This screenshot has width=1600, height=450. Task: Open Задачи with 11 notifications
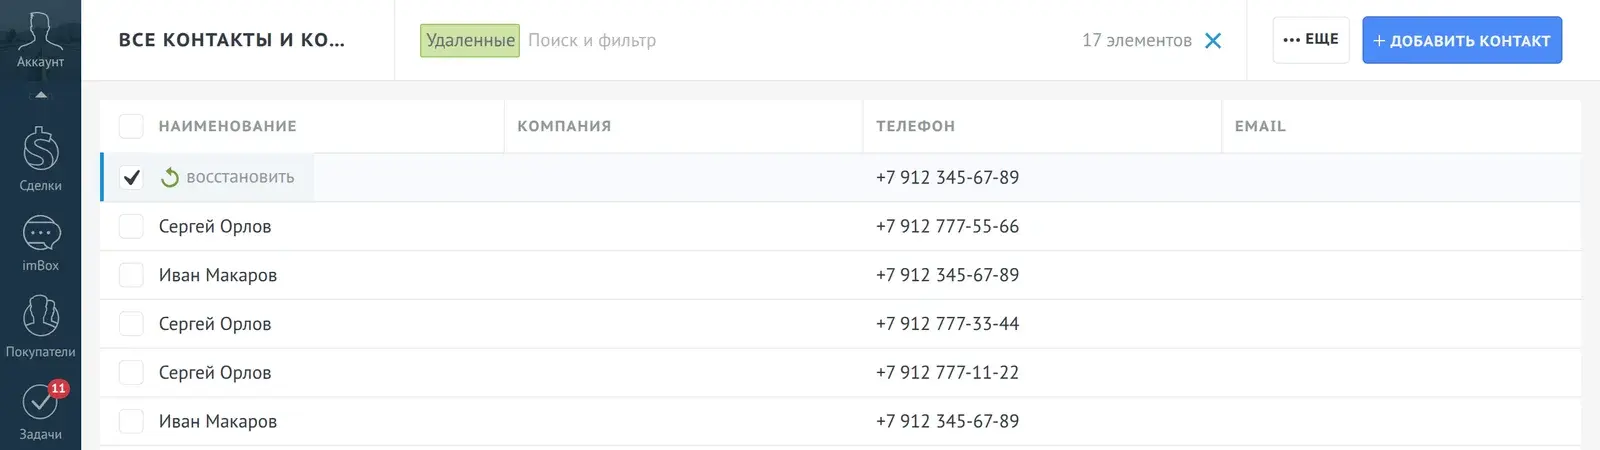40,411
